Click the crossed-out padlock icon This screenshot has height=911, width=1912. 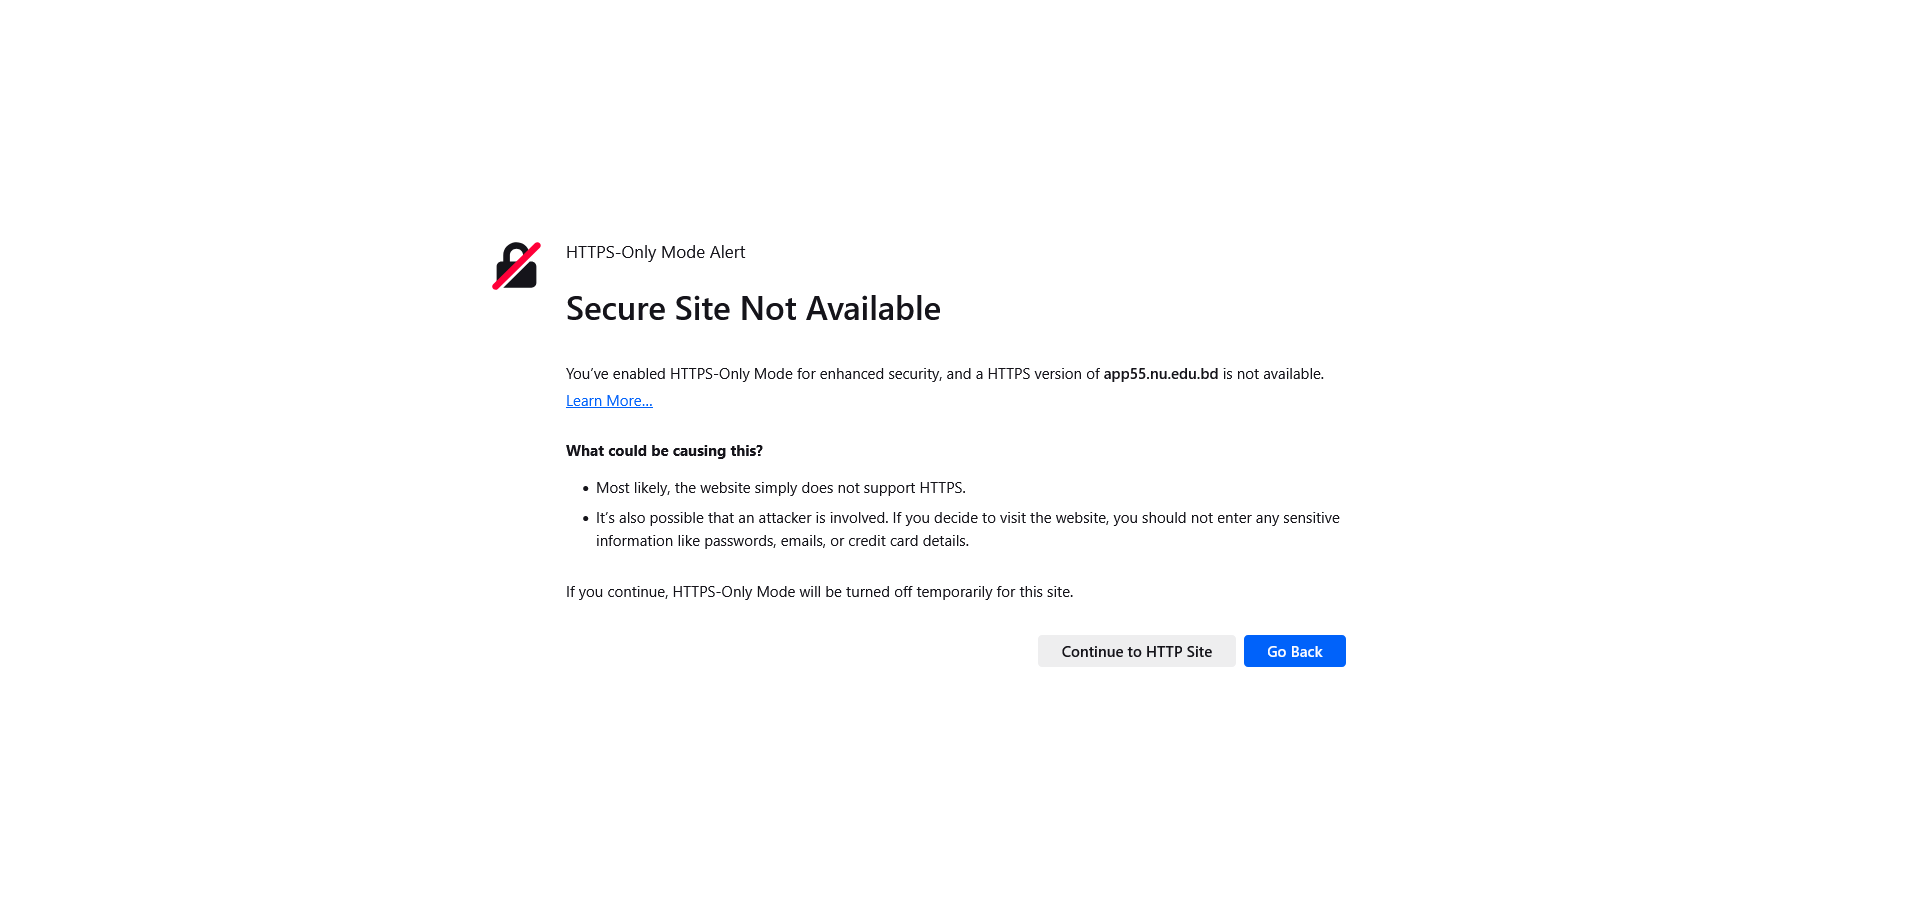516,266
